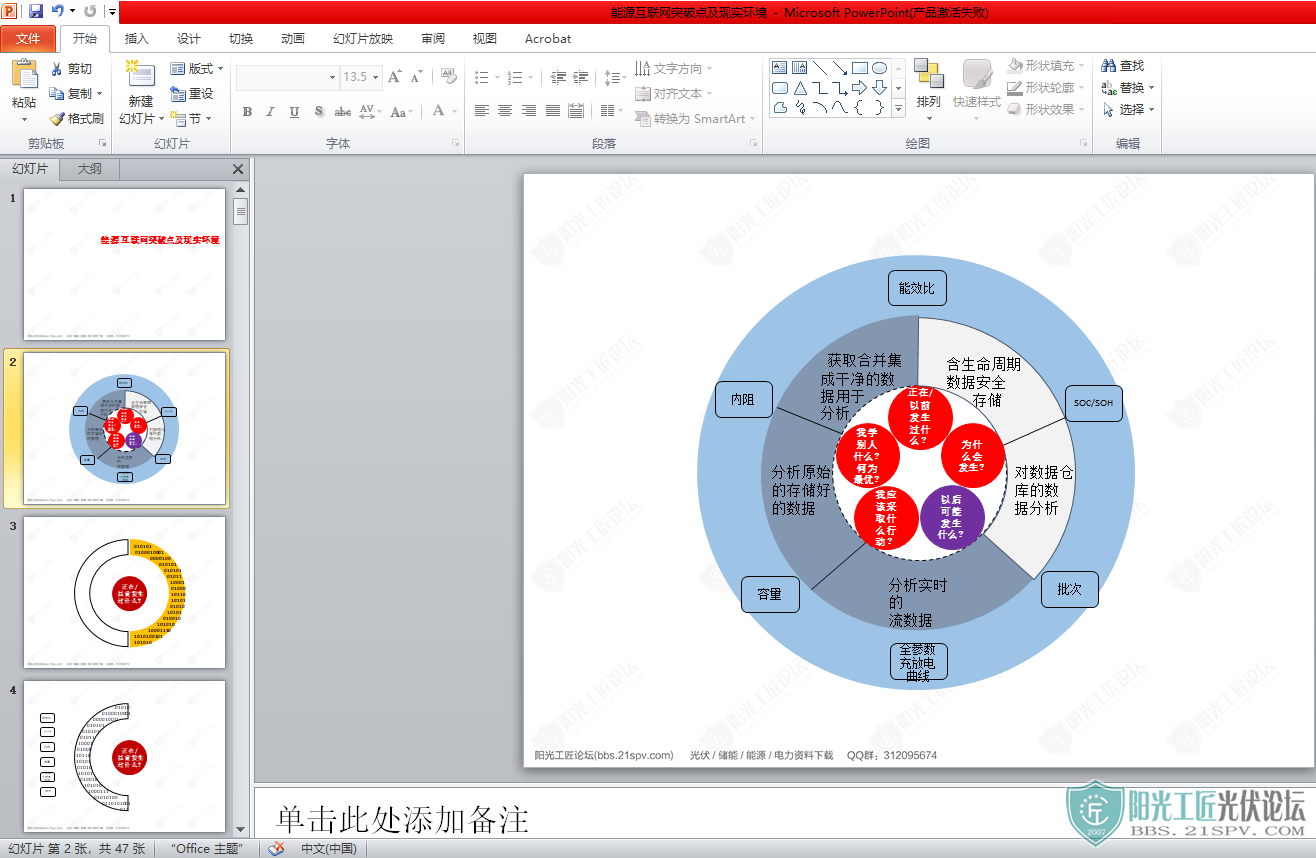Select slide 3 thumbnail
1316x858 pixels.
click(125, 592)
